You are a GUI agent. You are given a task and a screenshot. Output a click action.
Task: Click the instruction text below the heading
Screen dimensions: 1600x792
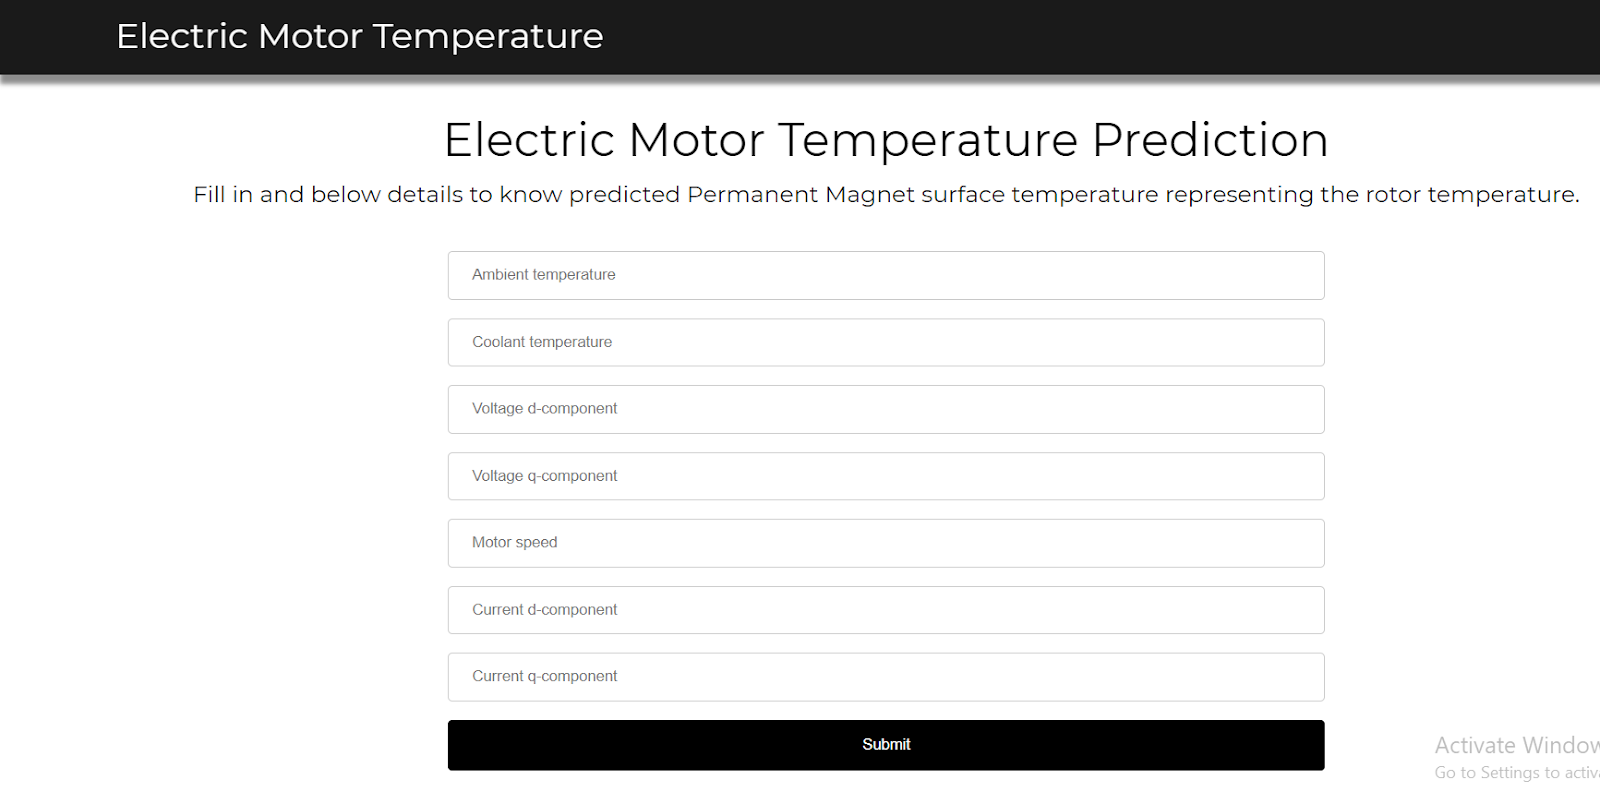point(886,194)
